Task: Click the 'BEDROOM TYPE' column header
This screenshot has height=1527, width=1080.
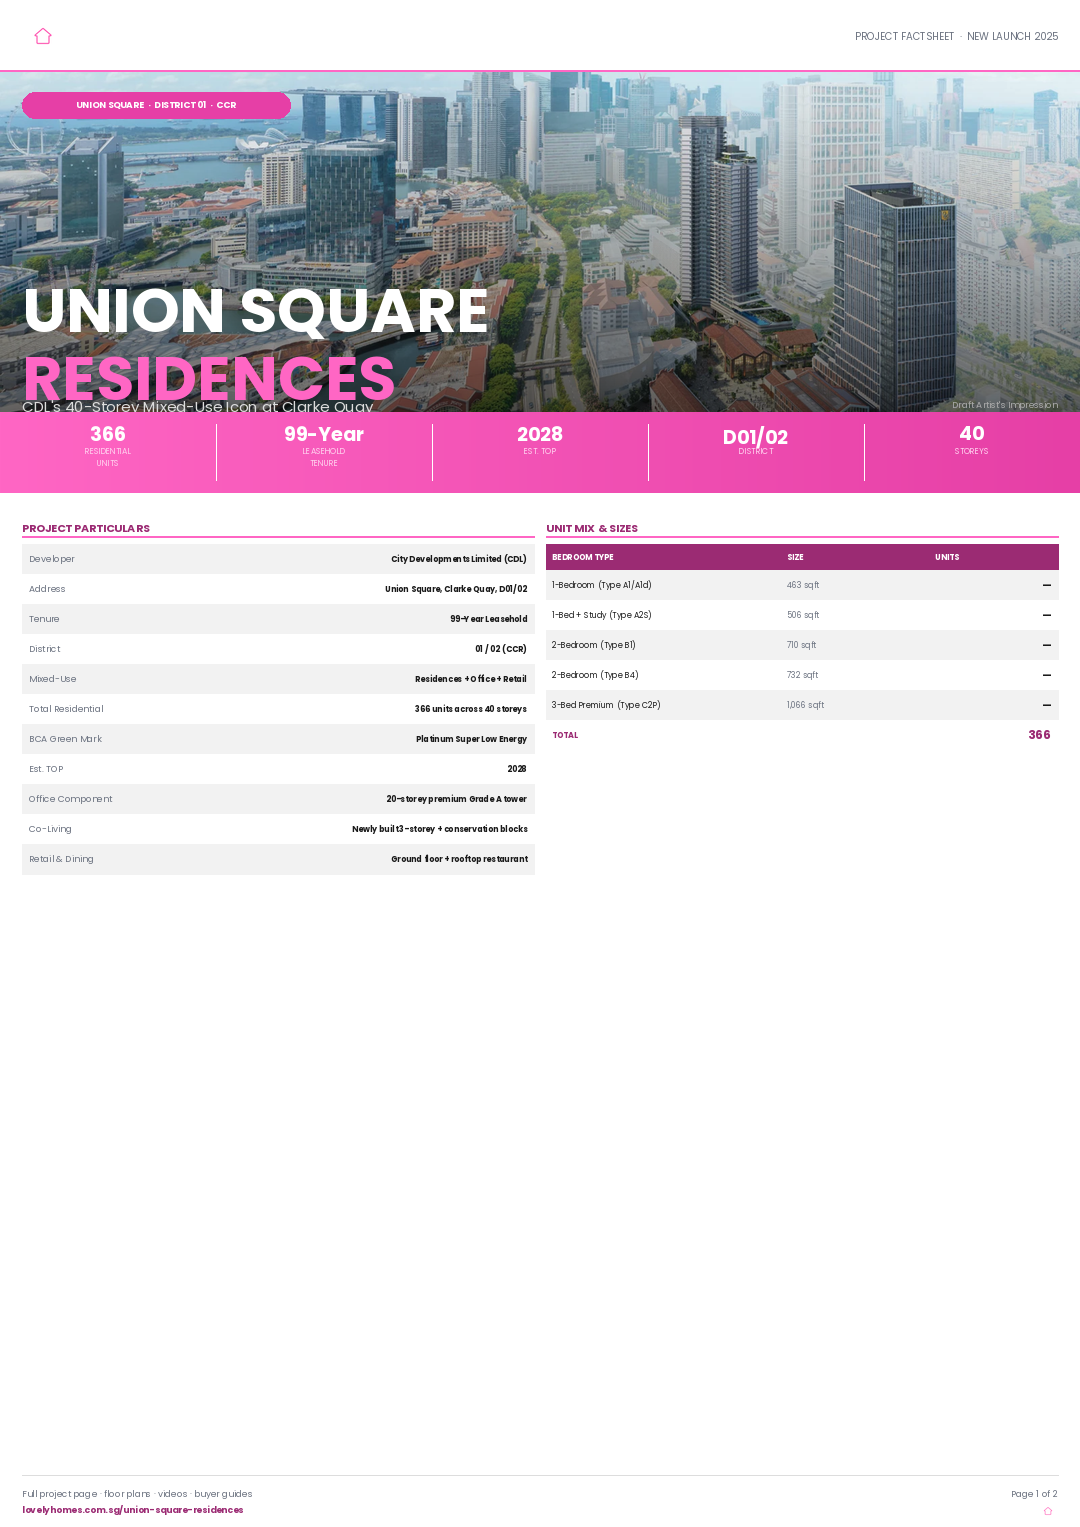Action: coord(583,557)
